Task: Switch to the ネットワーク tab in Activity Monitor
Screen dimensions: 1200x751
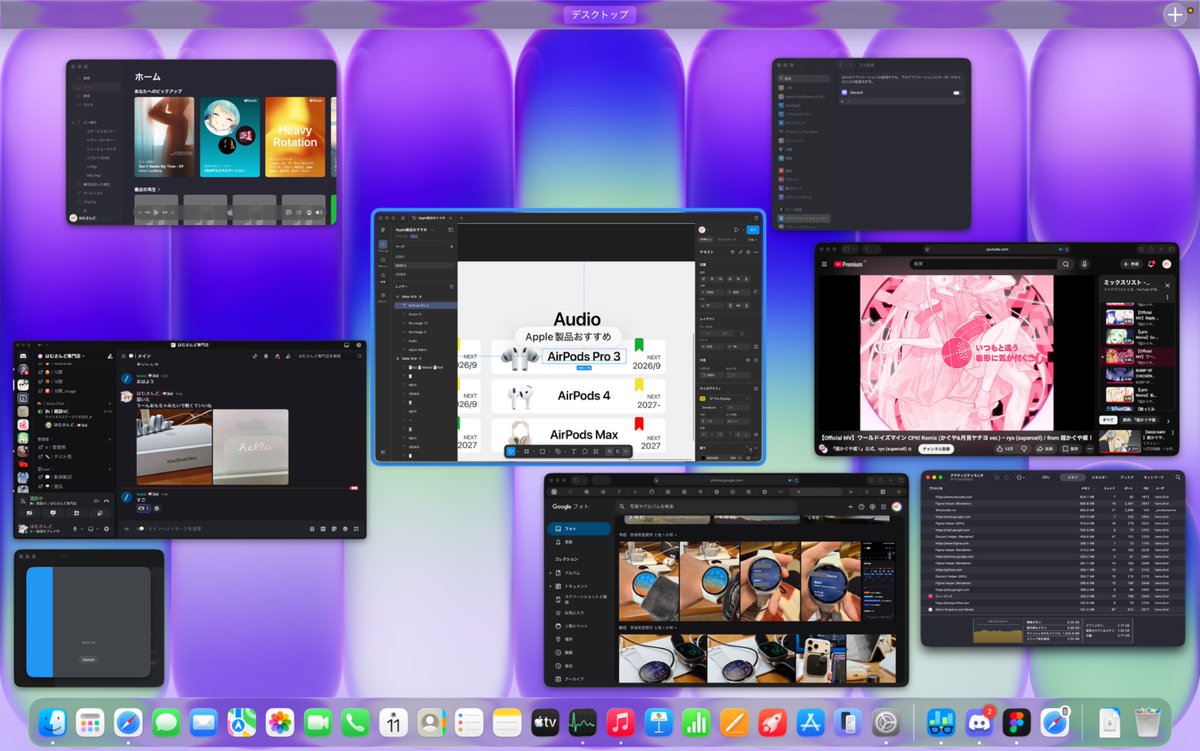Action: coord(1154,477)
